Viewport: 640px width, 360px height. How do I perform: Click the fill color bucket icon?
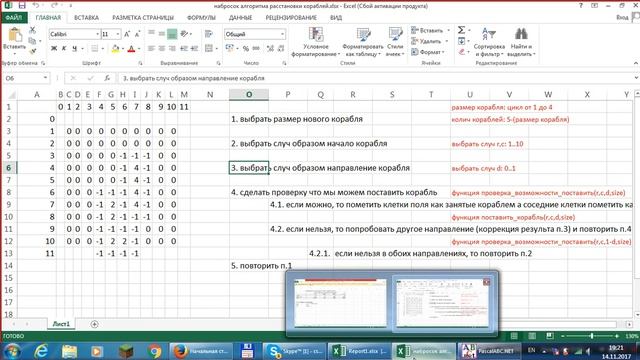point(116,49)
